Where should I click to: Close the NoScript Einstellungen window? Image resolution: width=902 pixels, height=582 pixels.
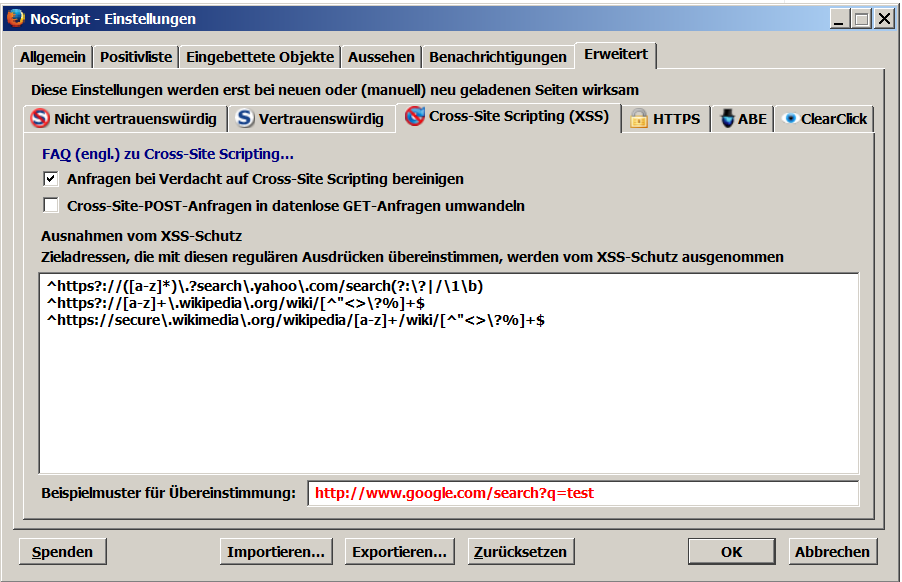point(884,19)
